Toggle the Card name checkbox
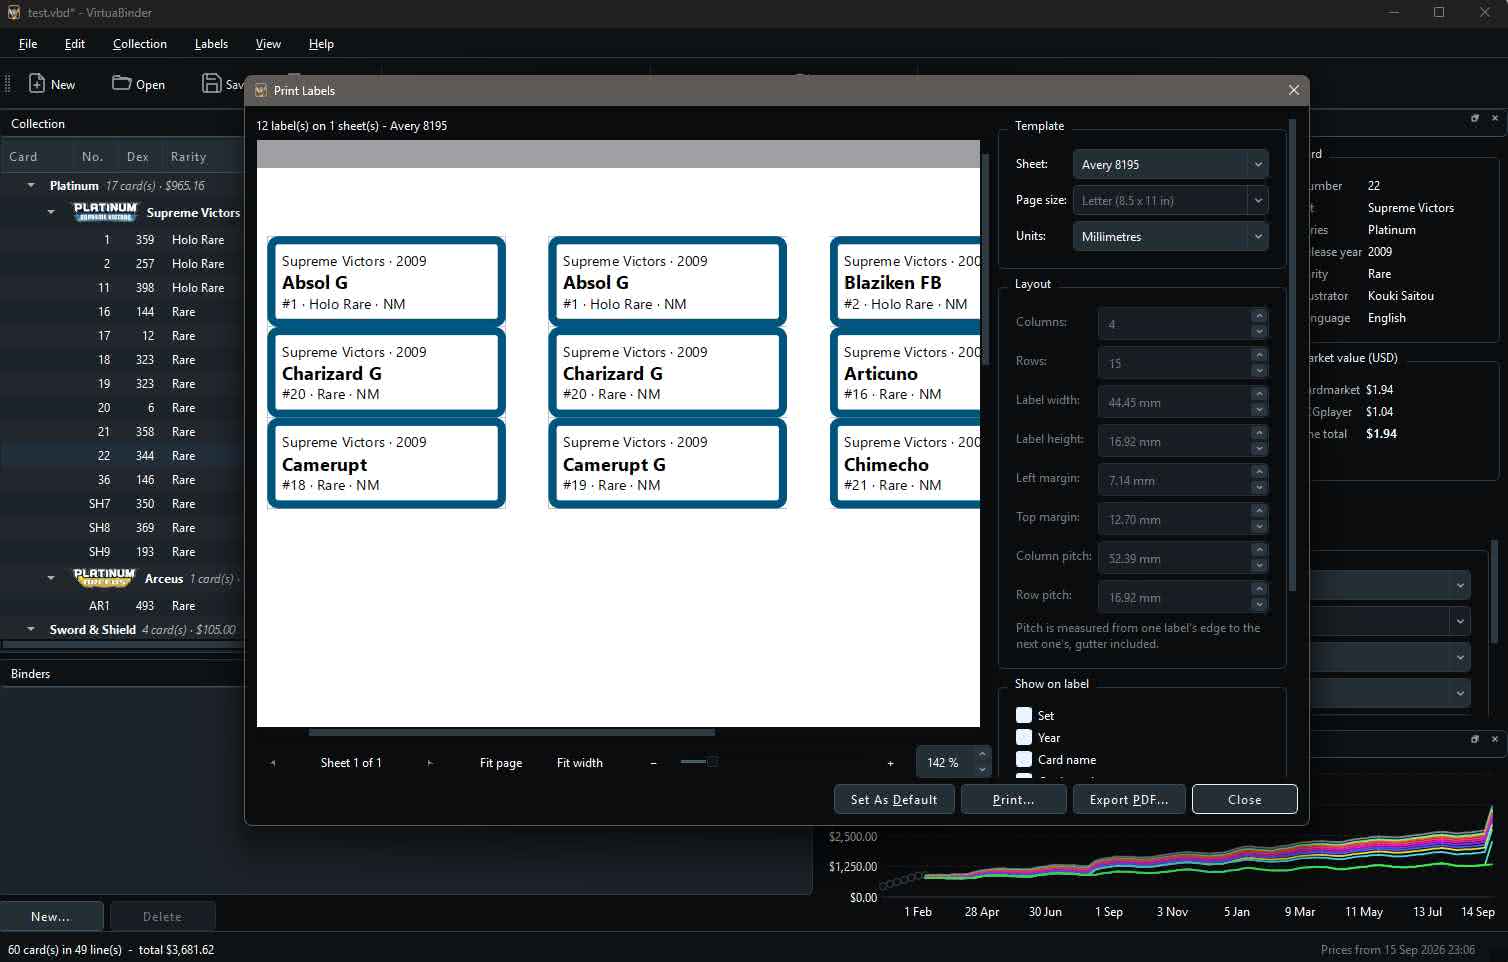Viewport: 1508px width, 962px height. [x=1024, y=759]
